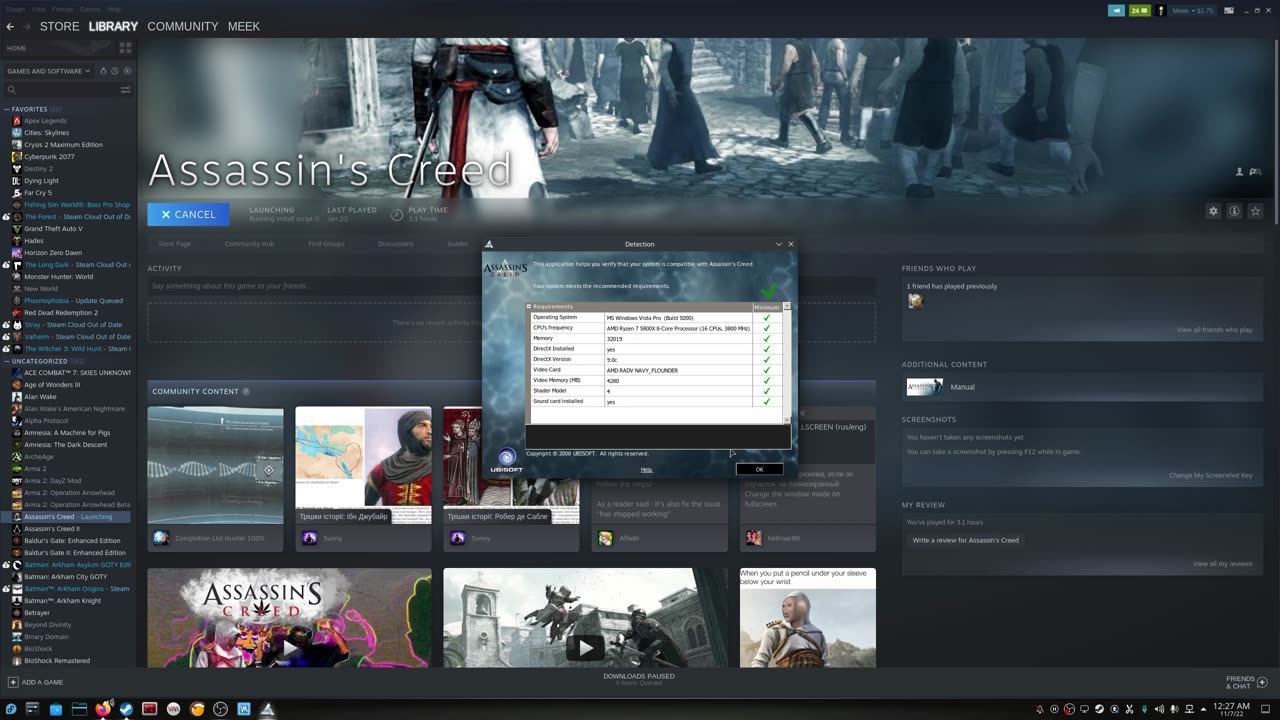Open the GAMES AND SOFTWARE dropdown

48,71
